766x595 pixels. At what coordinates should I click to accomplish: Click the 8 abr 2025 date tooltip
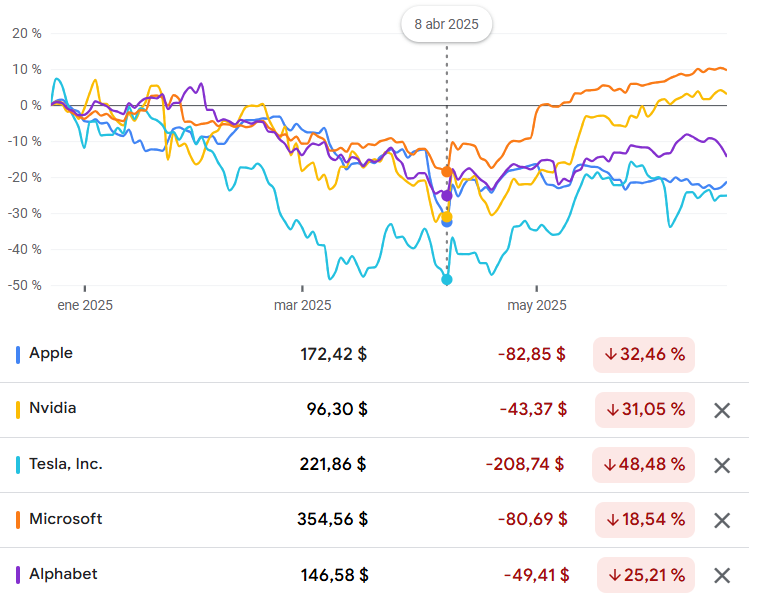pos(447,24)
